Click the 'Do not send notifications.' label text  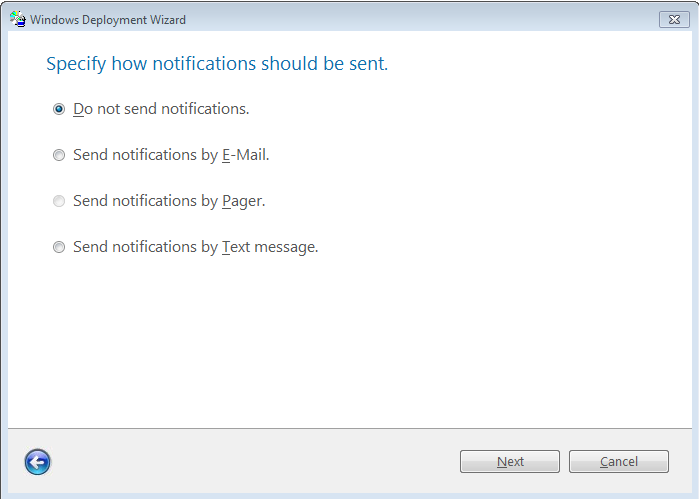click(x=161, y=109)
